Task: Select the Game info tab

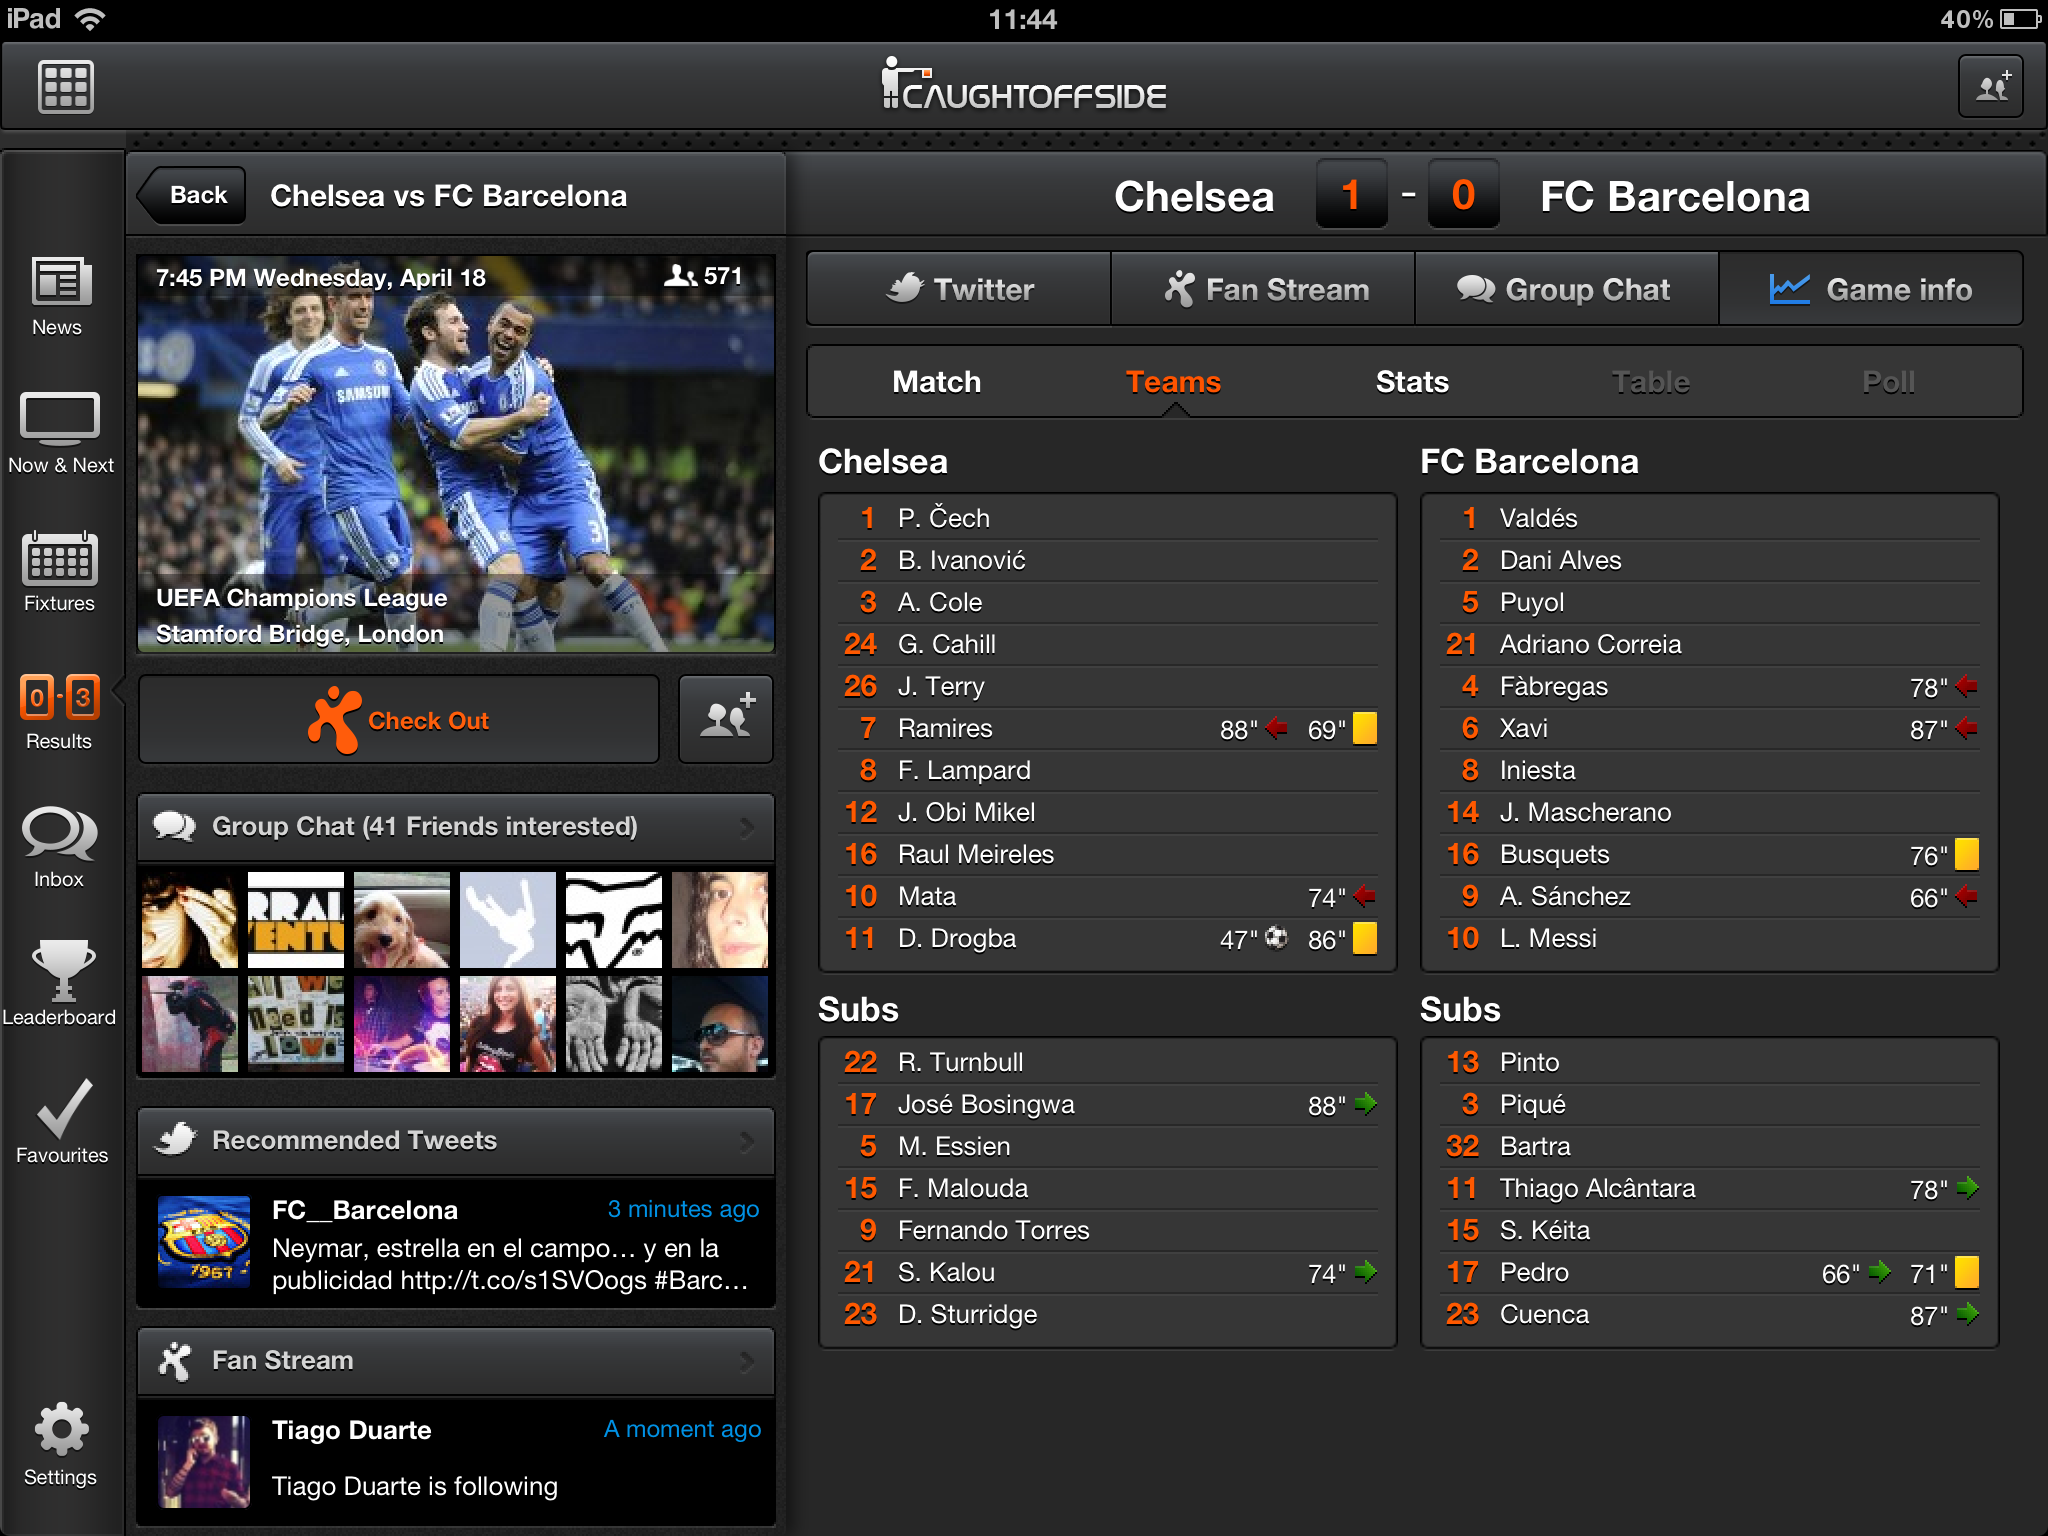Action: [1871, 289]
